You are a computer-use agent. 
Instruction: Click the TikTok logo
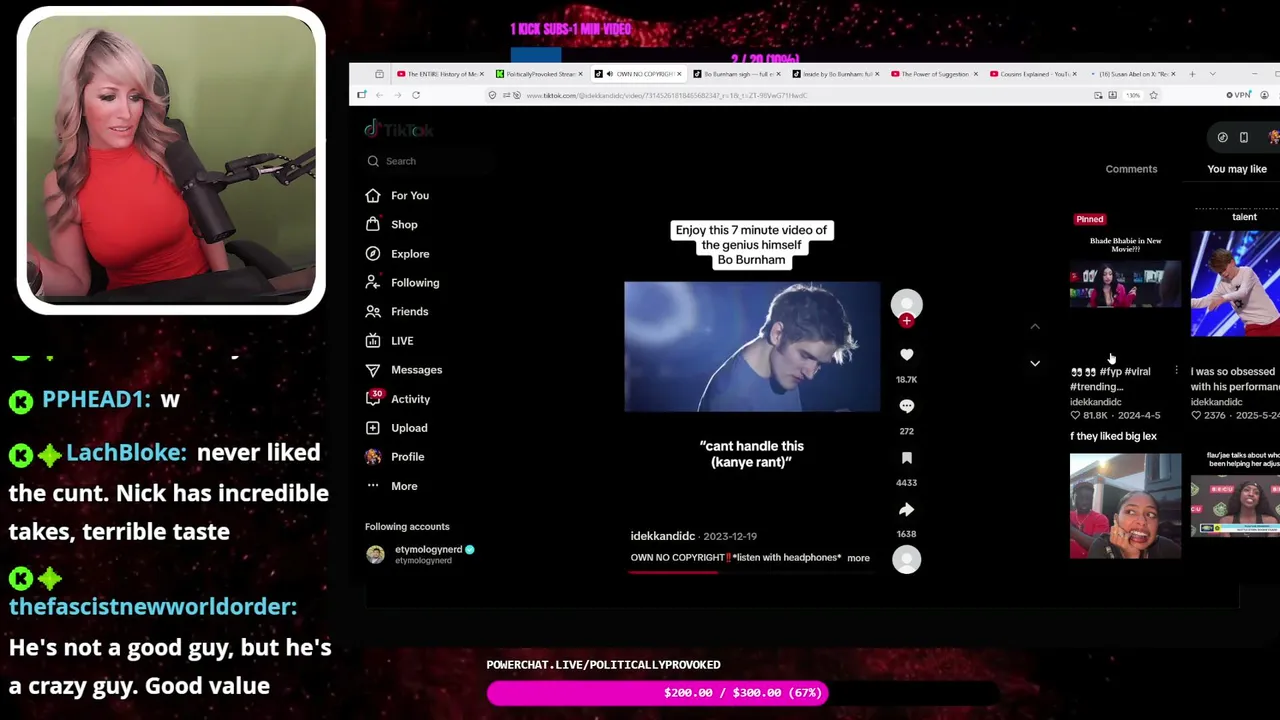coord(399,130)
